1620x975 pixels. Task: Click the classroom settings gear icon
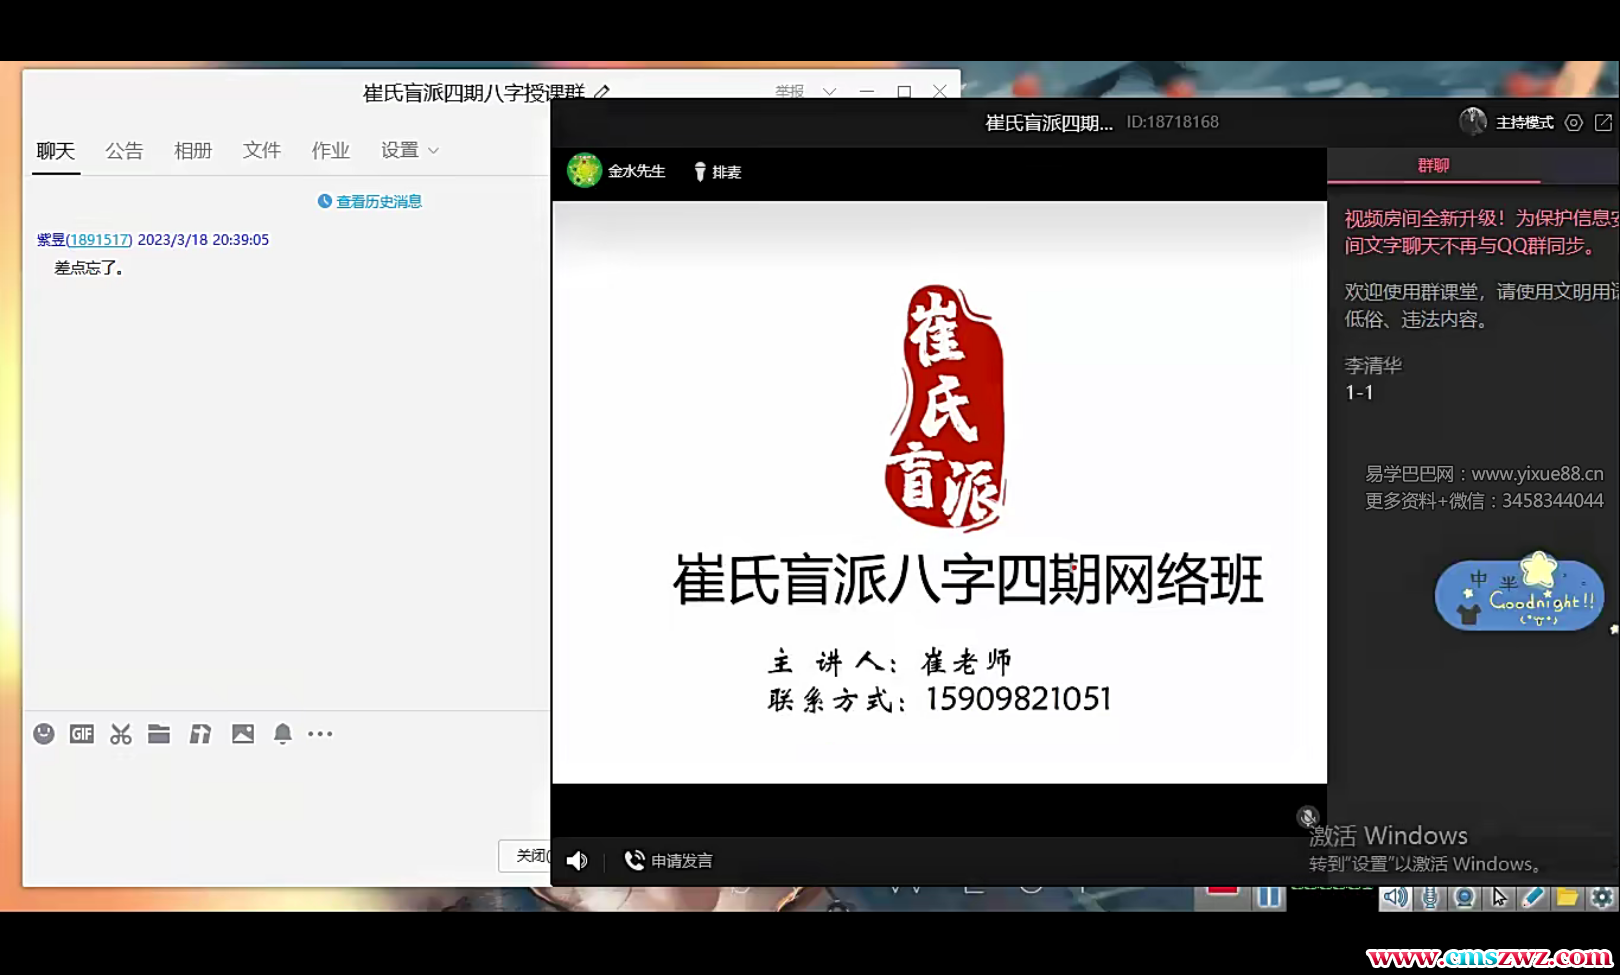point(1574,123)
